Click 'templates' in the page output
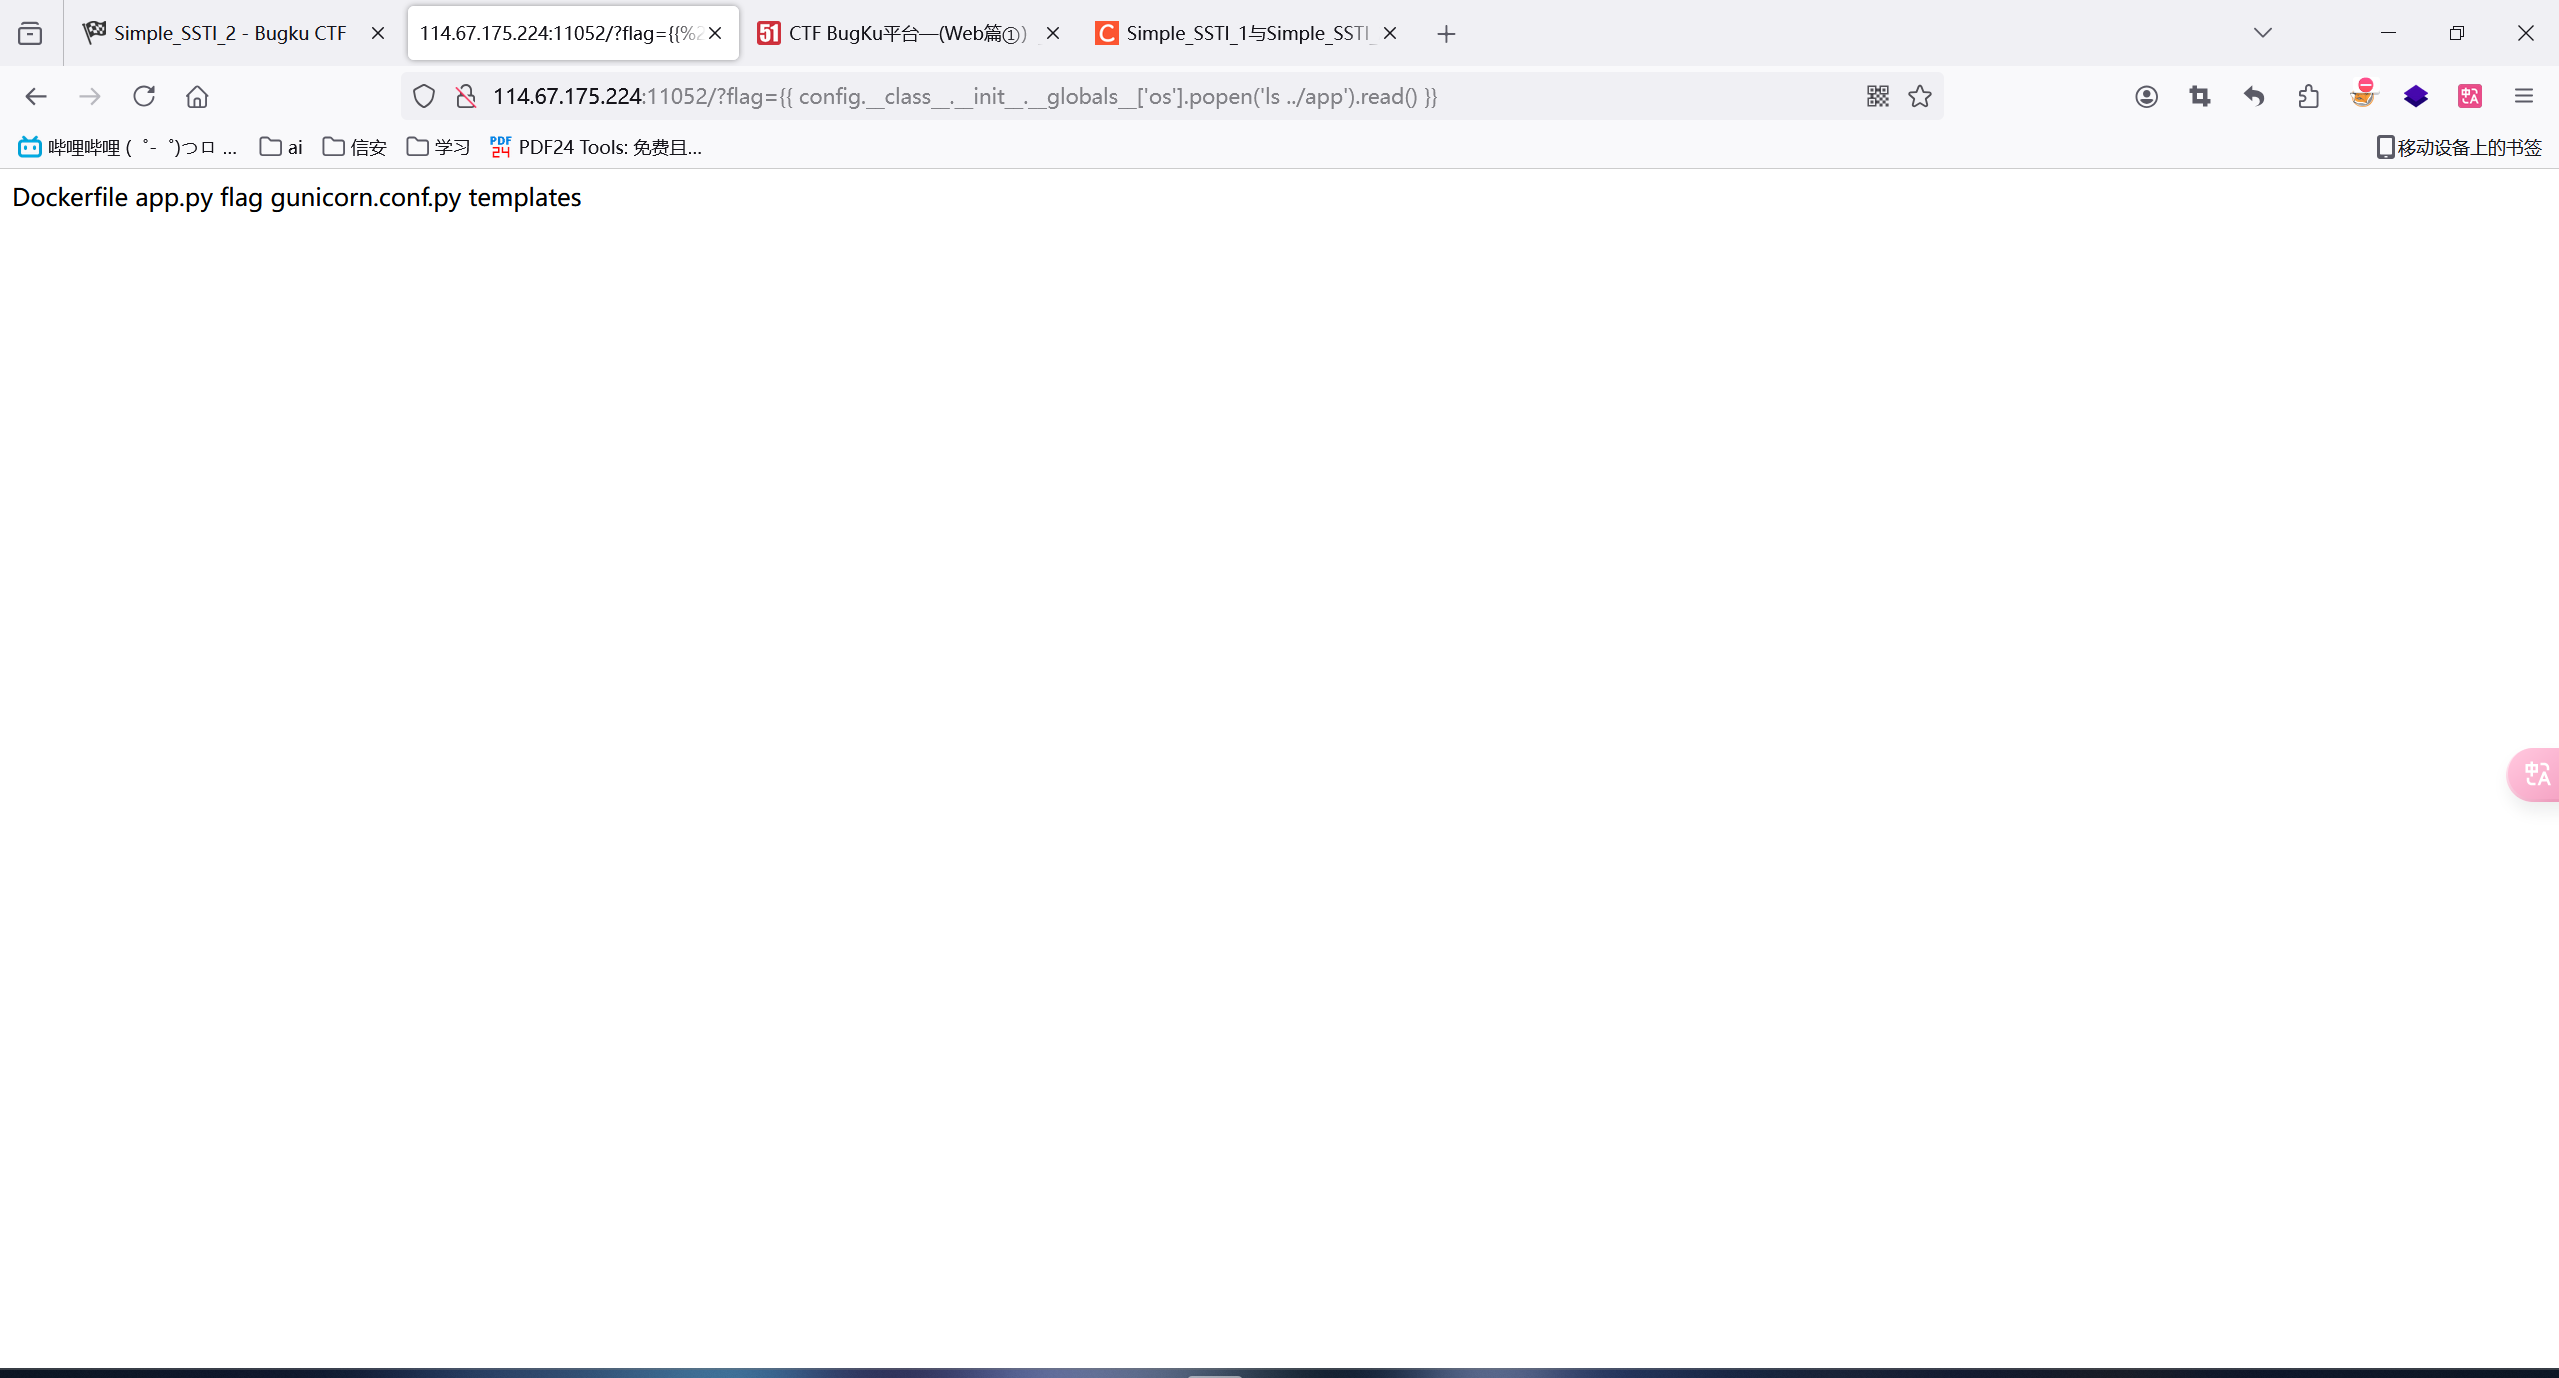2559x1378 pixels. point(525,198)
